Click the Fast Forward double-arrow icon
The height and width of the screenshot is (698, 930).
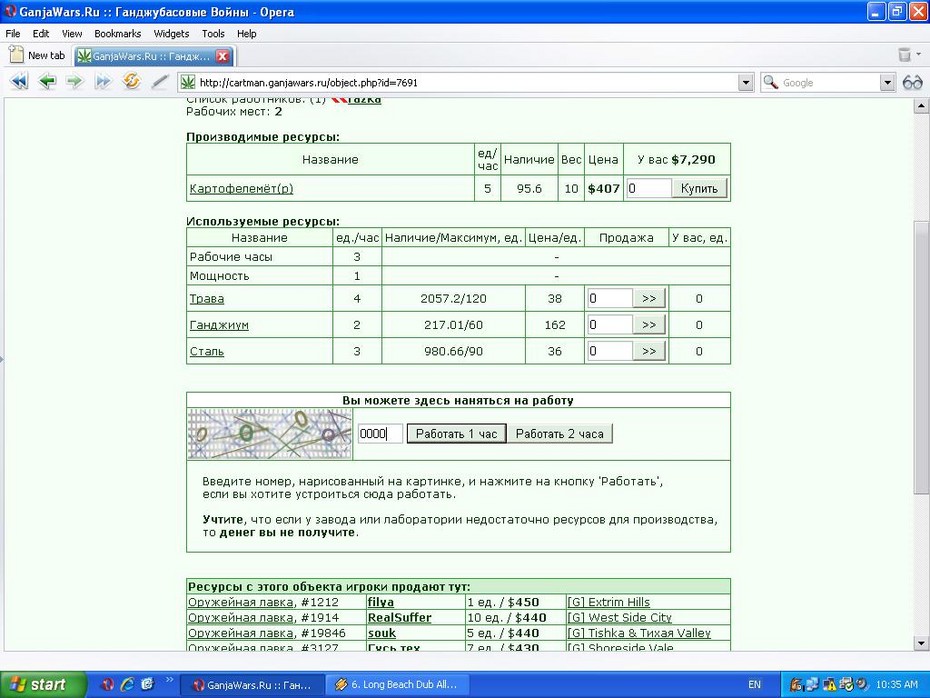(x=103, y=81)
